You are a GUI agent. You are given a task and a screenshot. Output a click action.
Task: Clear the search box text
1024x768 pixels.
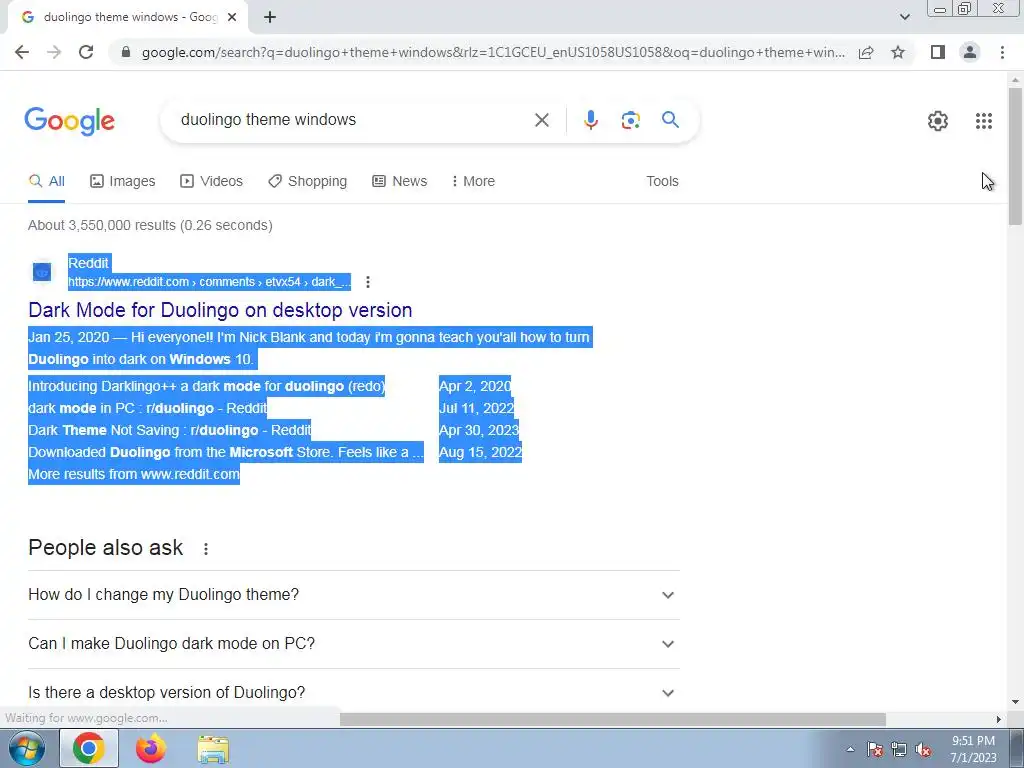click(541, 120)
